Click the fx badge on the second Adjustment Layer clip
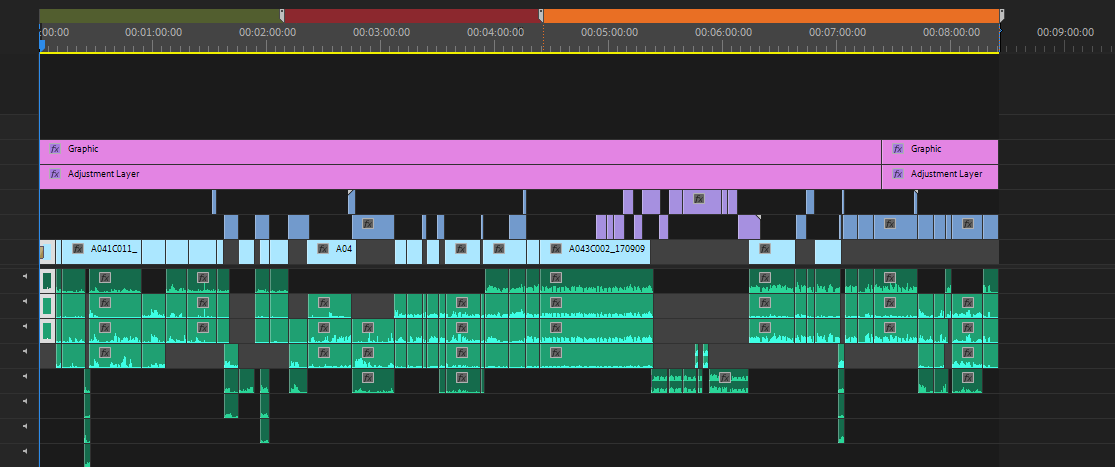Screen dimensions: 1115x467 click(x=898, y=174)
